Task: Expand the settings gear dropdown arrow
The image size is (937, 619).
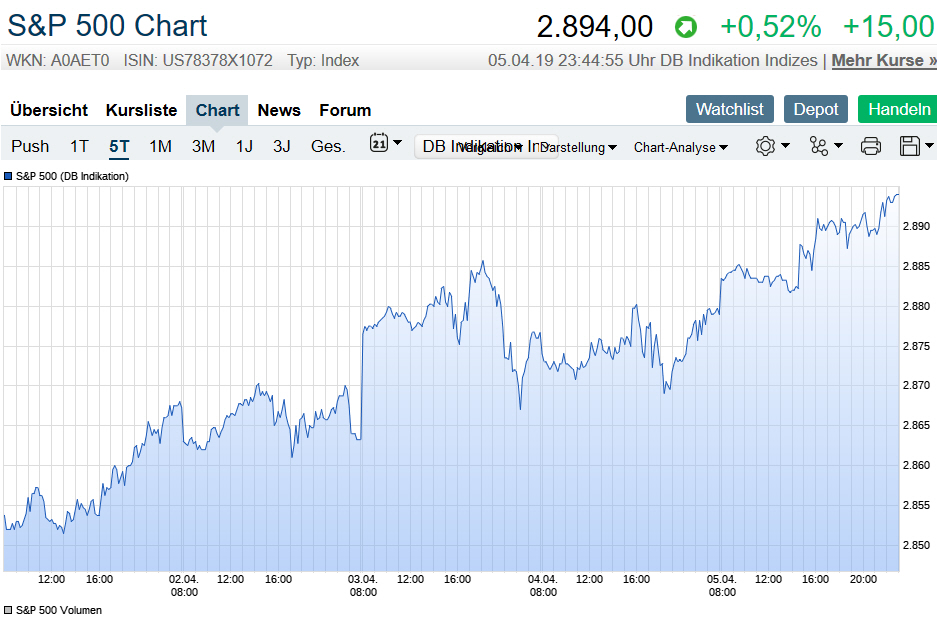Action: [x=785, y=146]
